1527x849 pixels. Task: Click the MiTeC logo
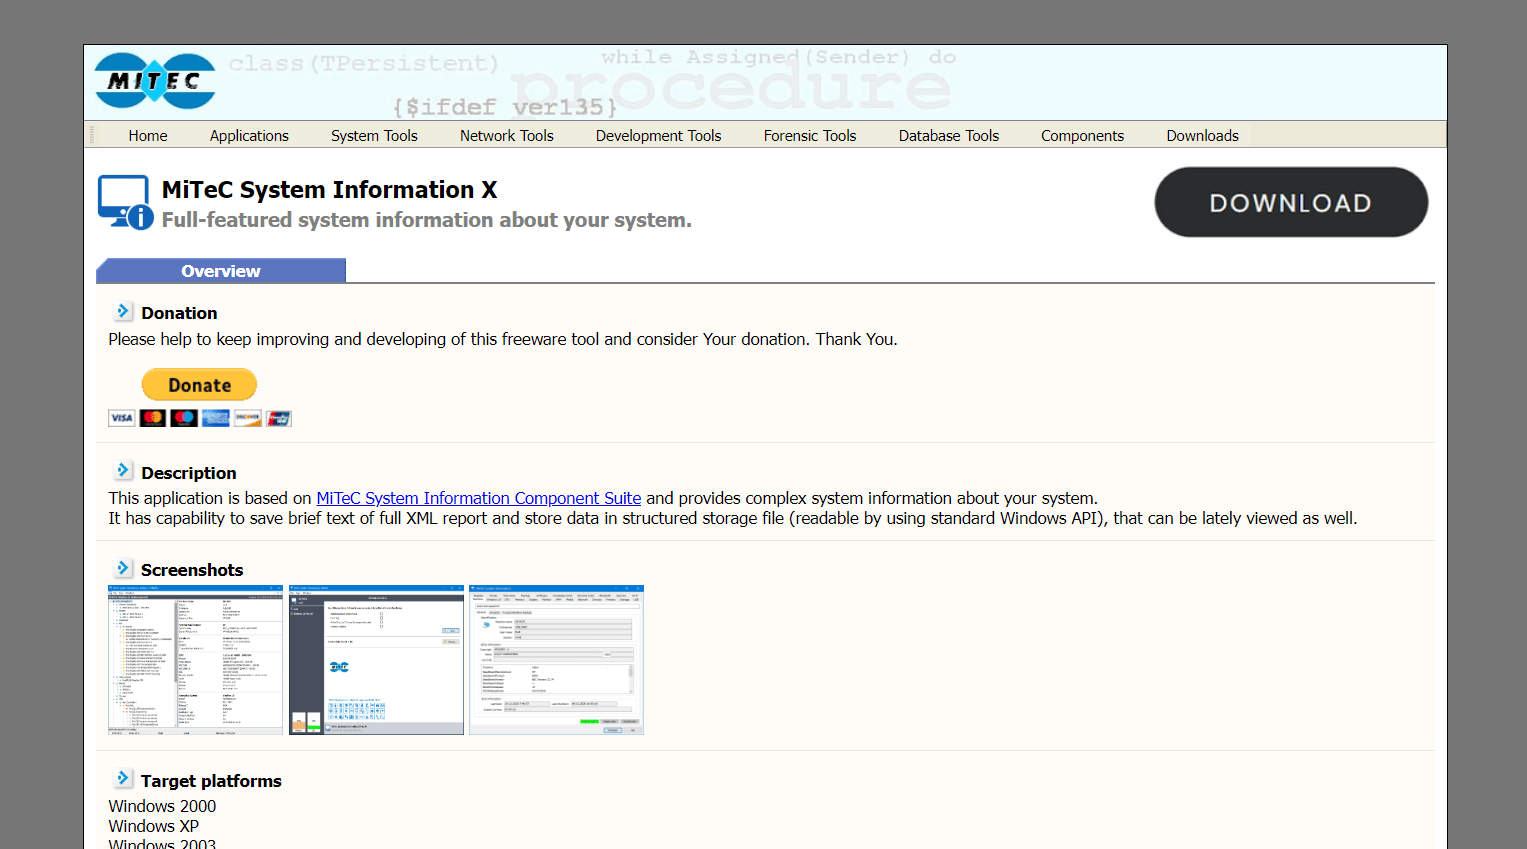(x=155, y=81)
